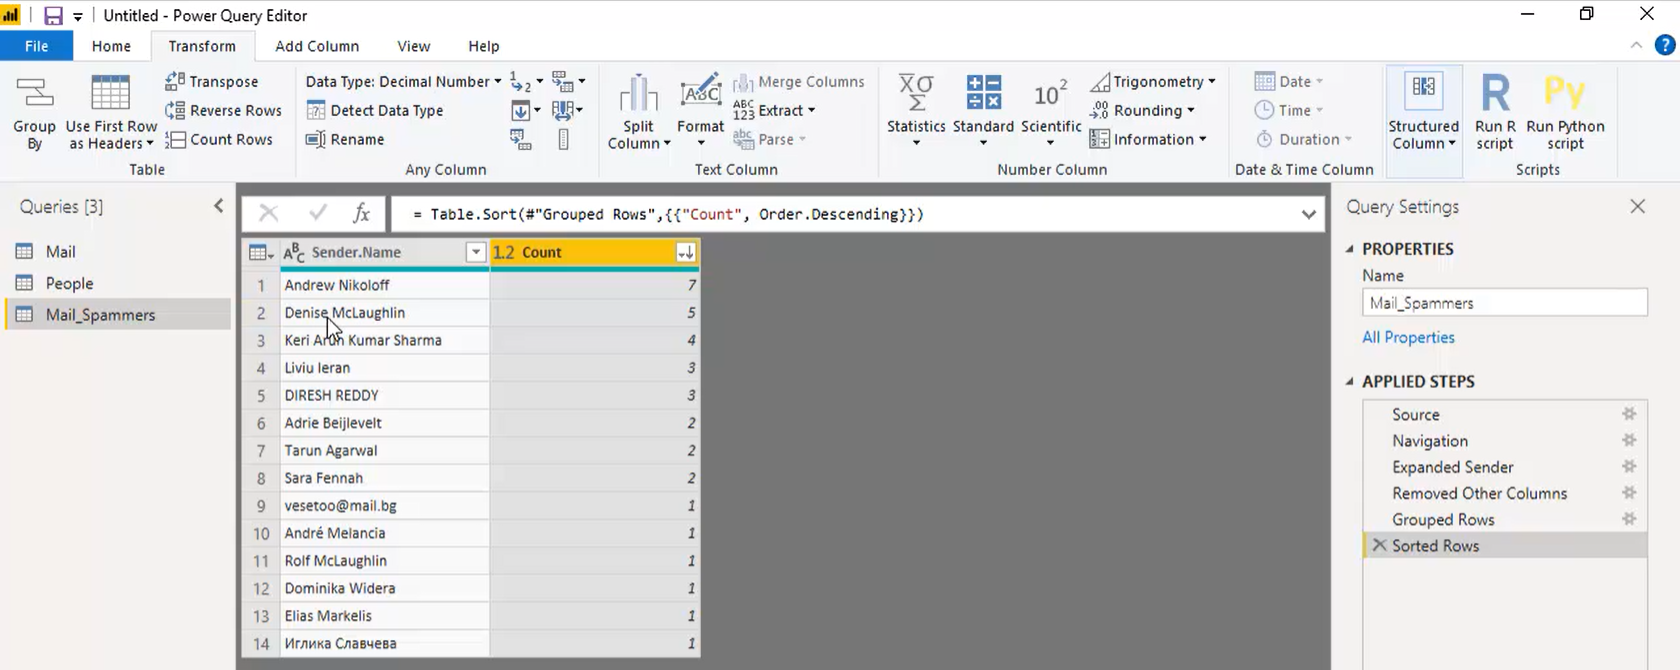The height and width of the screenshot is (670, 1680).
Task: Select the People query
Action: [118, 283]
